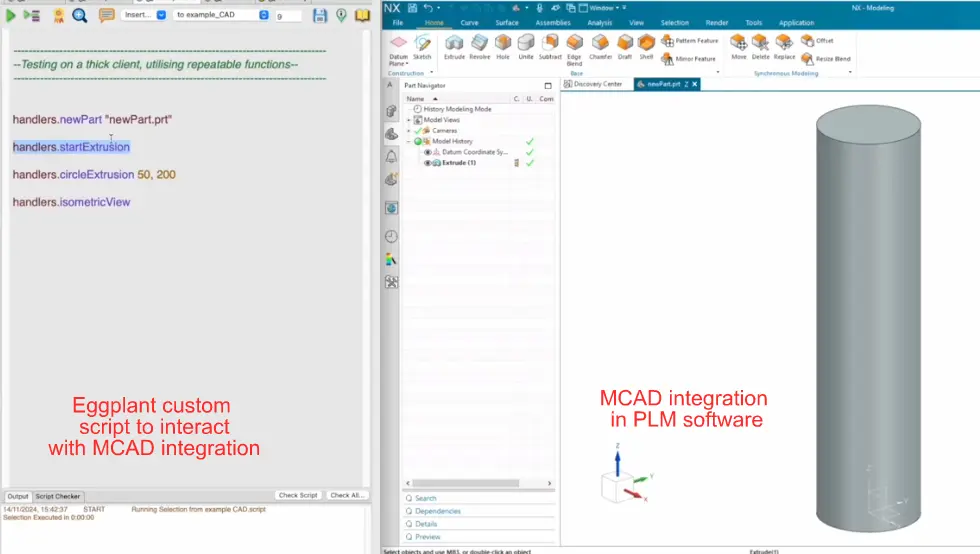This screenshot has width=980, height=554.
Task: Click the Pattern Feature button
Action: click(x=691, y=41)
